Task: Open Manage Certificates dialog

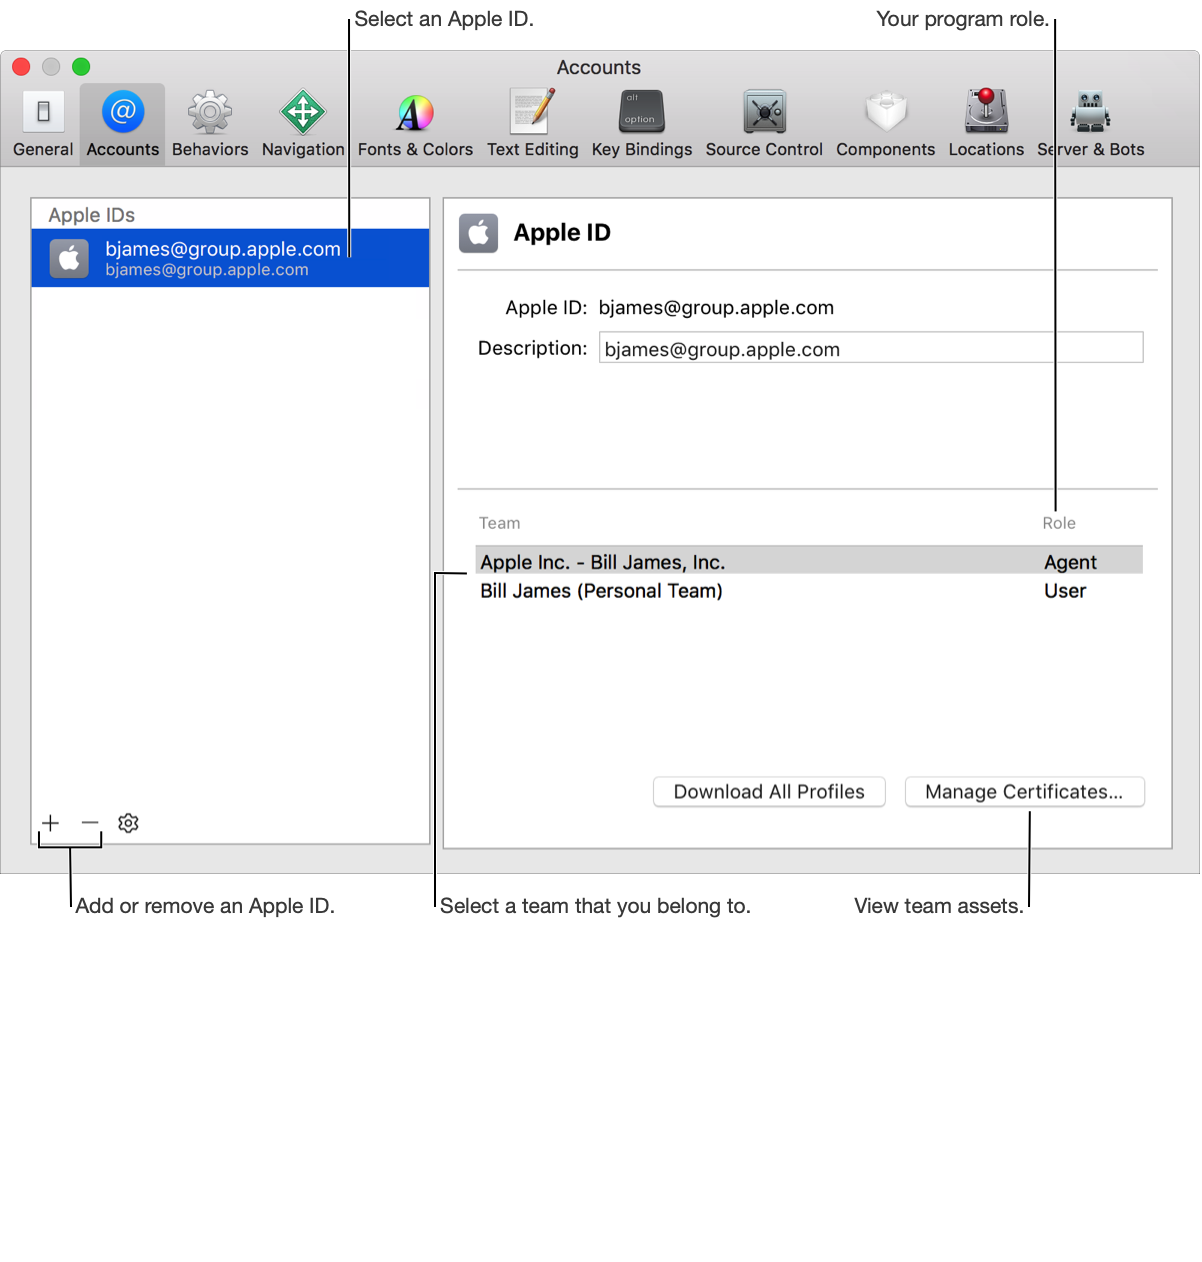Action: tap(1024, 792)
